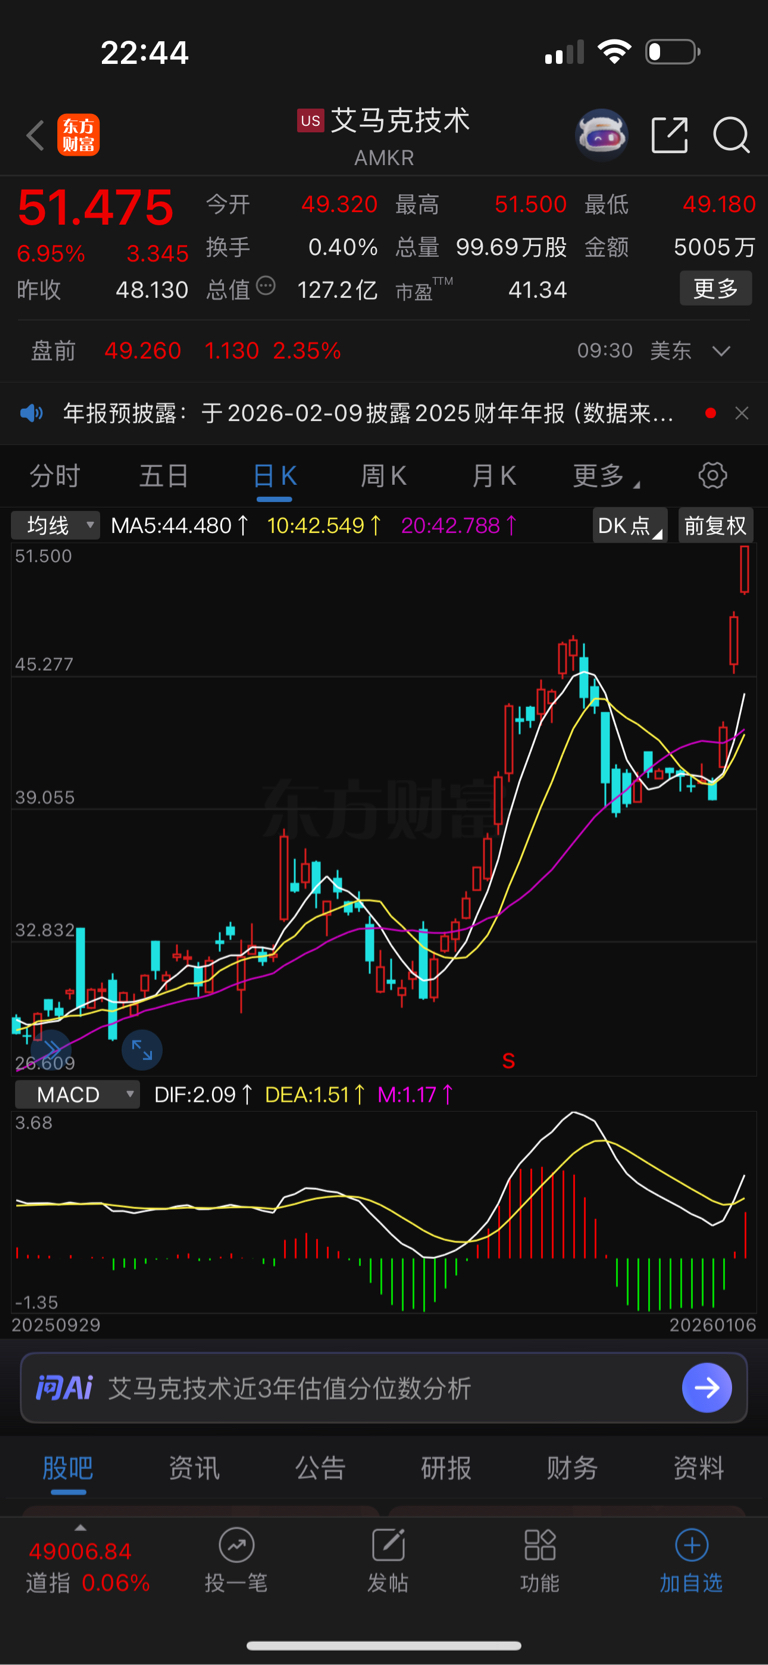Tap the 发帖 compose icon
The height and width of the screenshot is (1665, 768).
point(388,1545)
